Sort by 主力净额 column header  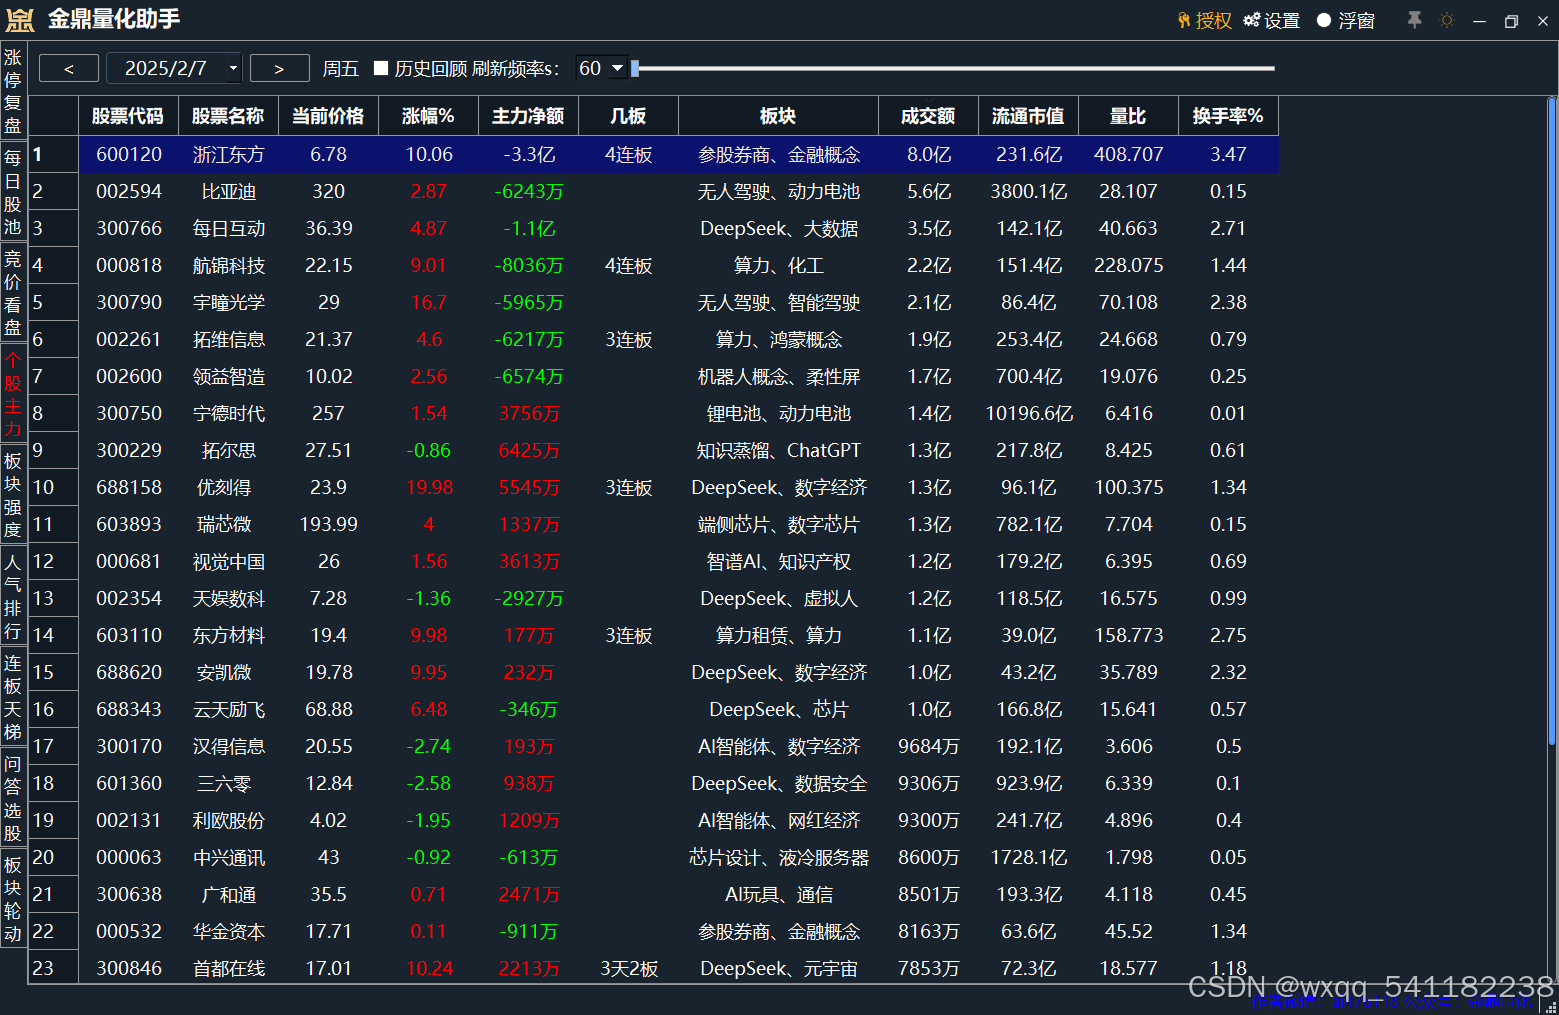[x=528, y=116]
